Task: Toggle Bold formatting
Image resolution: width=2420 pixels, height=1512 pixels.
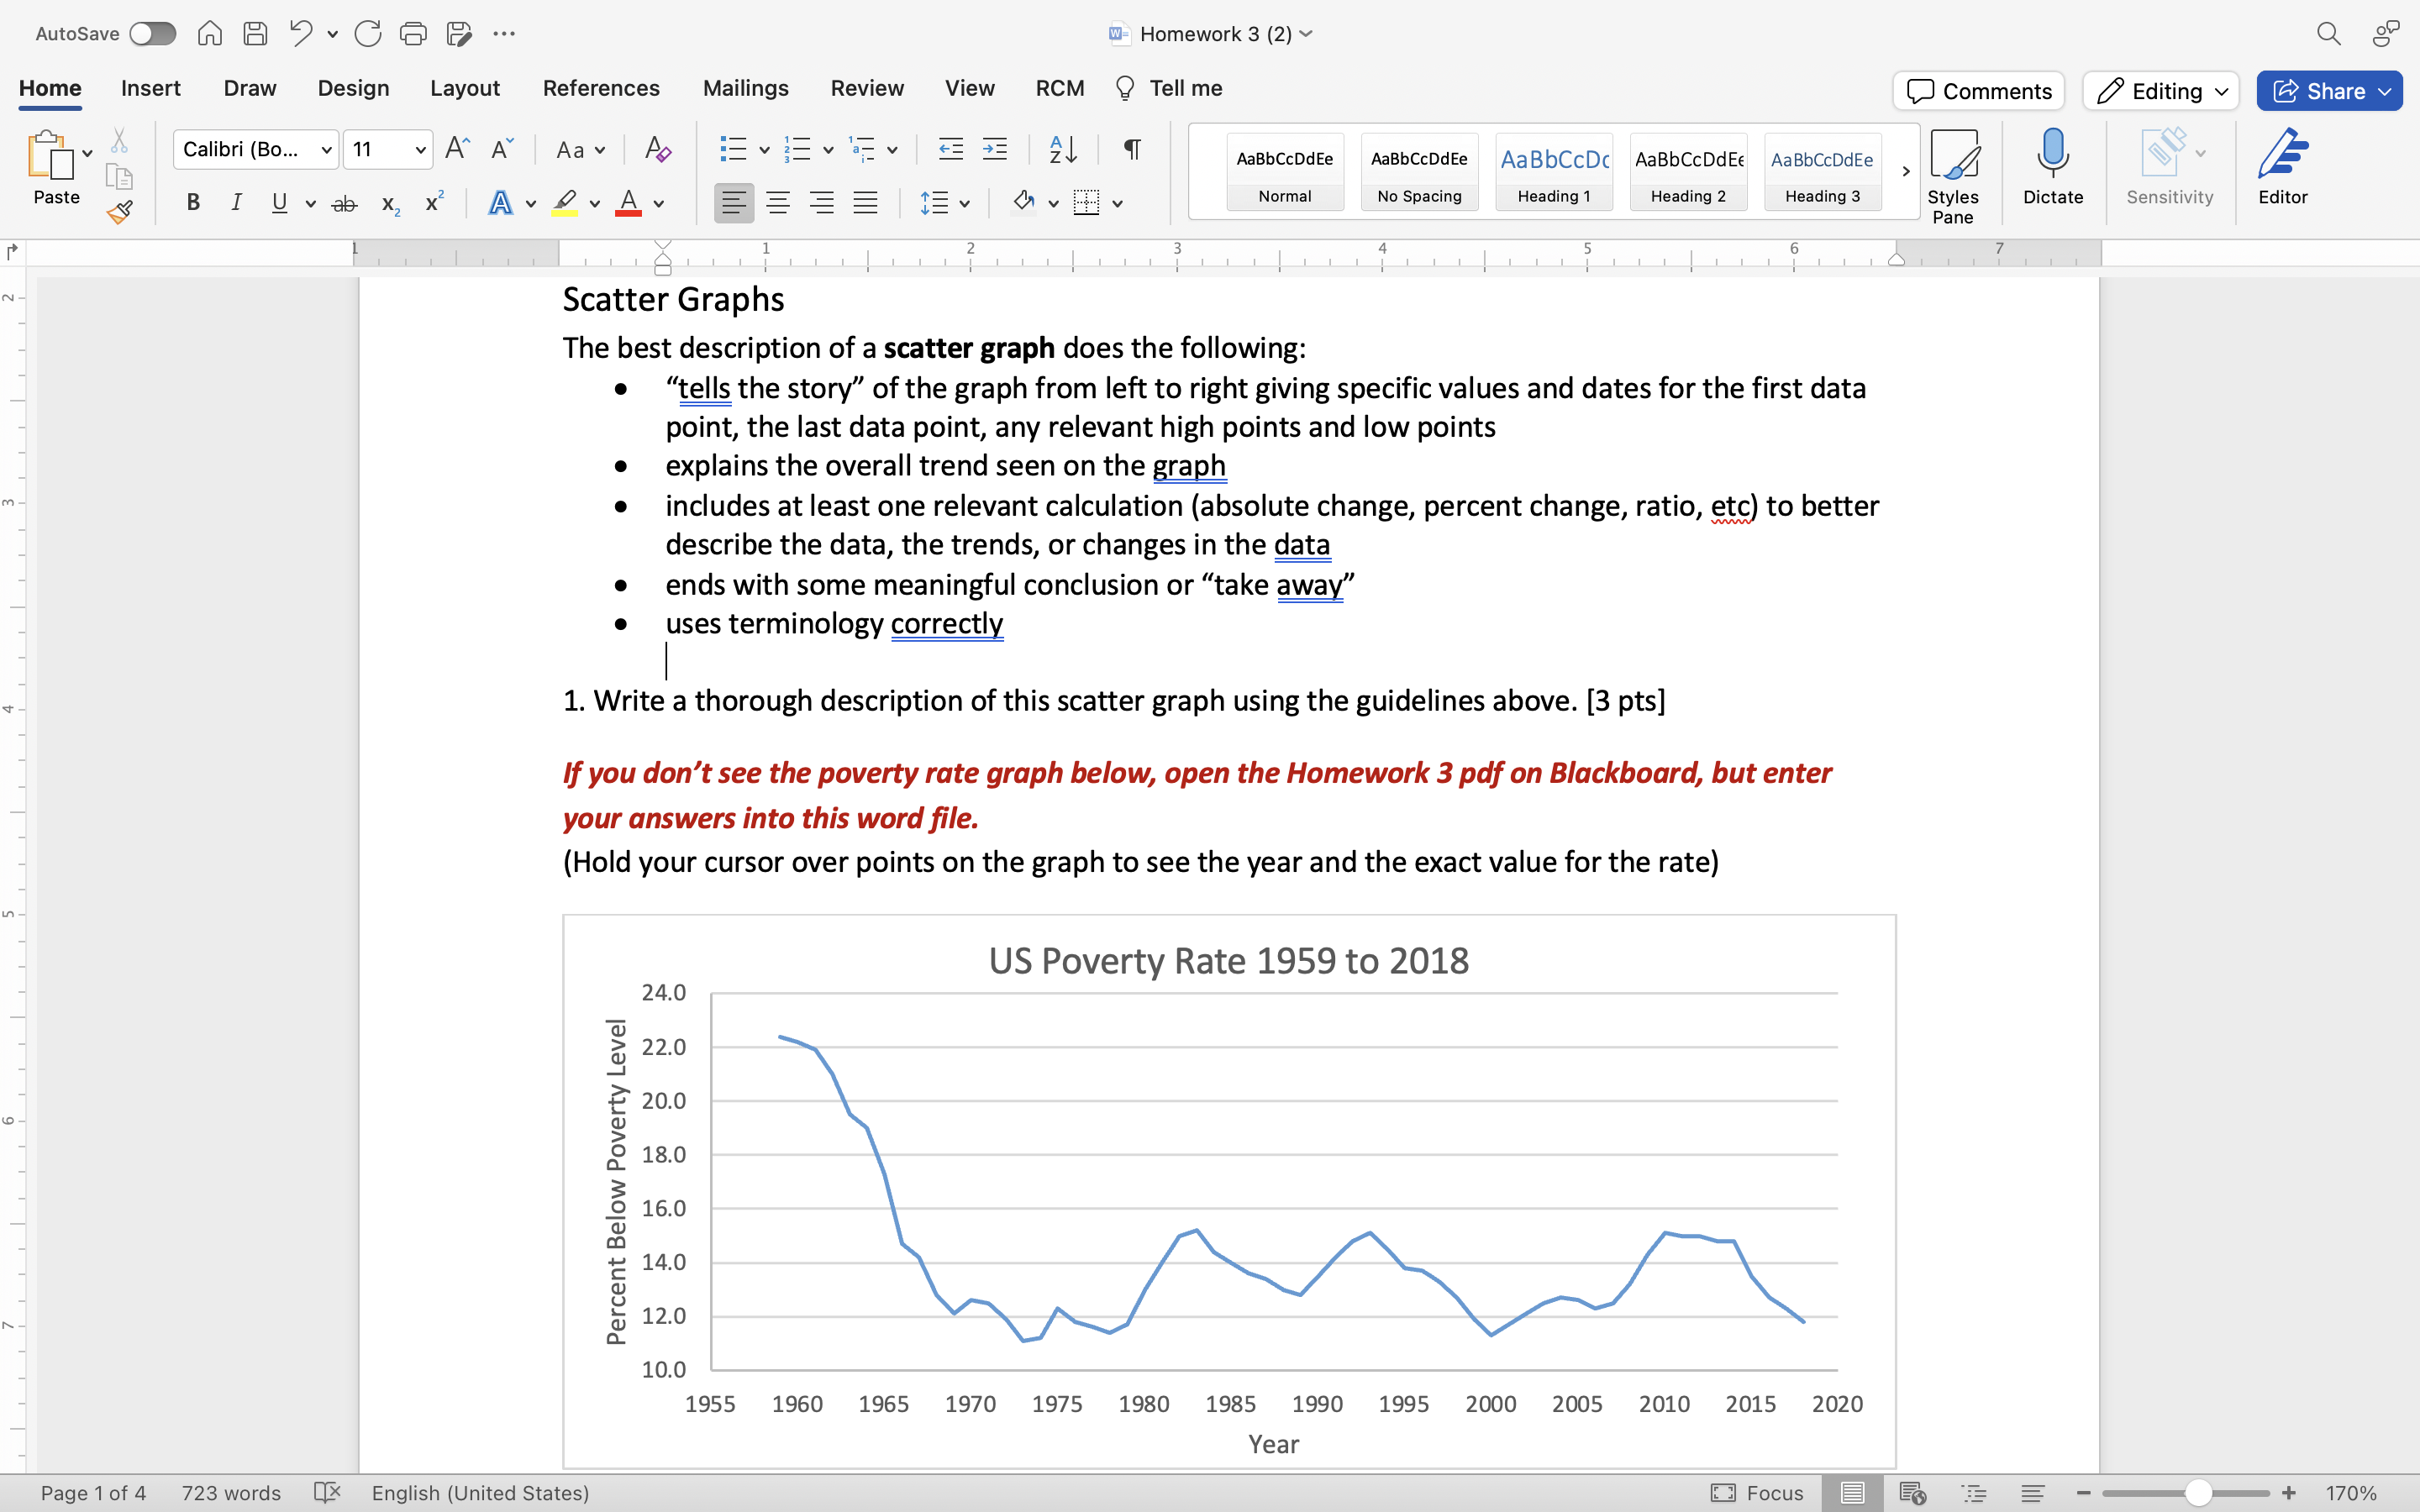Action: pos(193,203)
